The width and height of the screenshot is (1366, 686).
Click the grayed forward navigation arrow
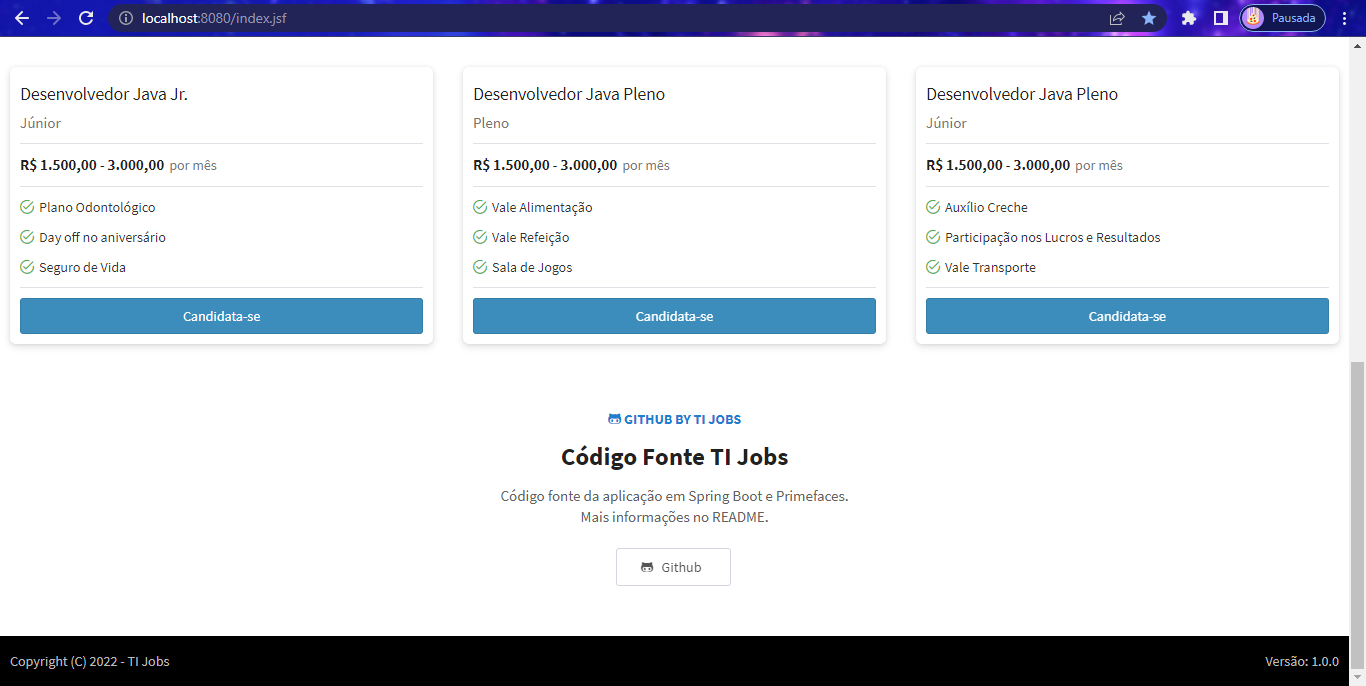(x=54, y=17)
